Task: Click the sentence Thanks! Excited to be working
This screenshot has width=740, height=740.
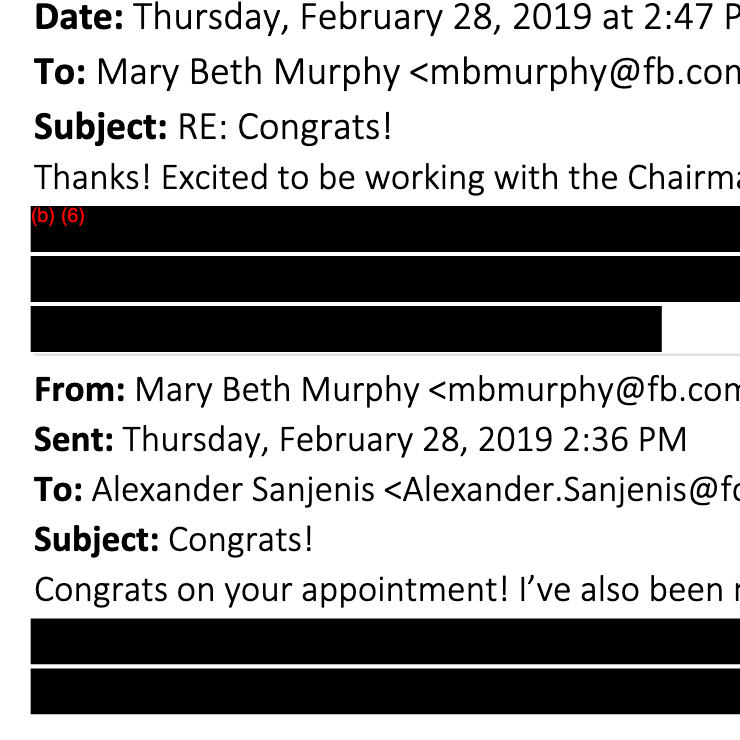Action: point(387,178)
